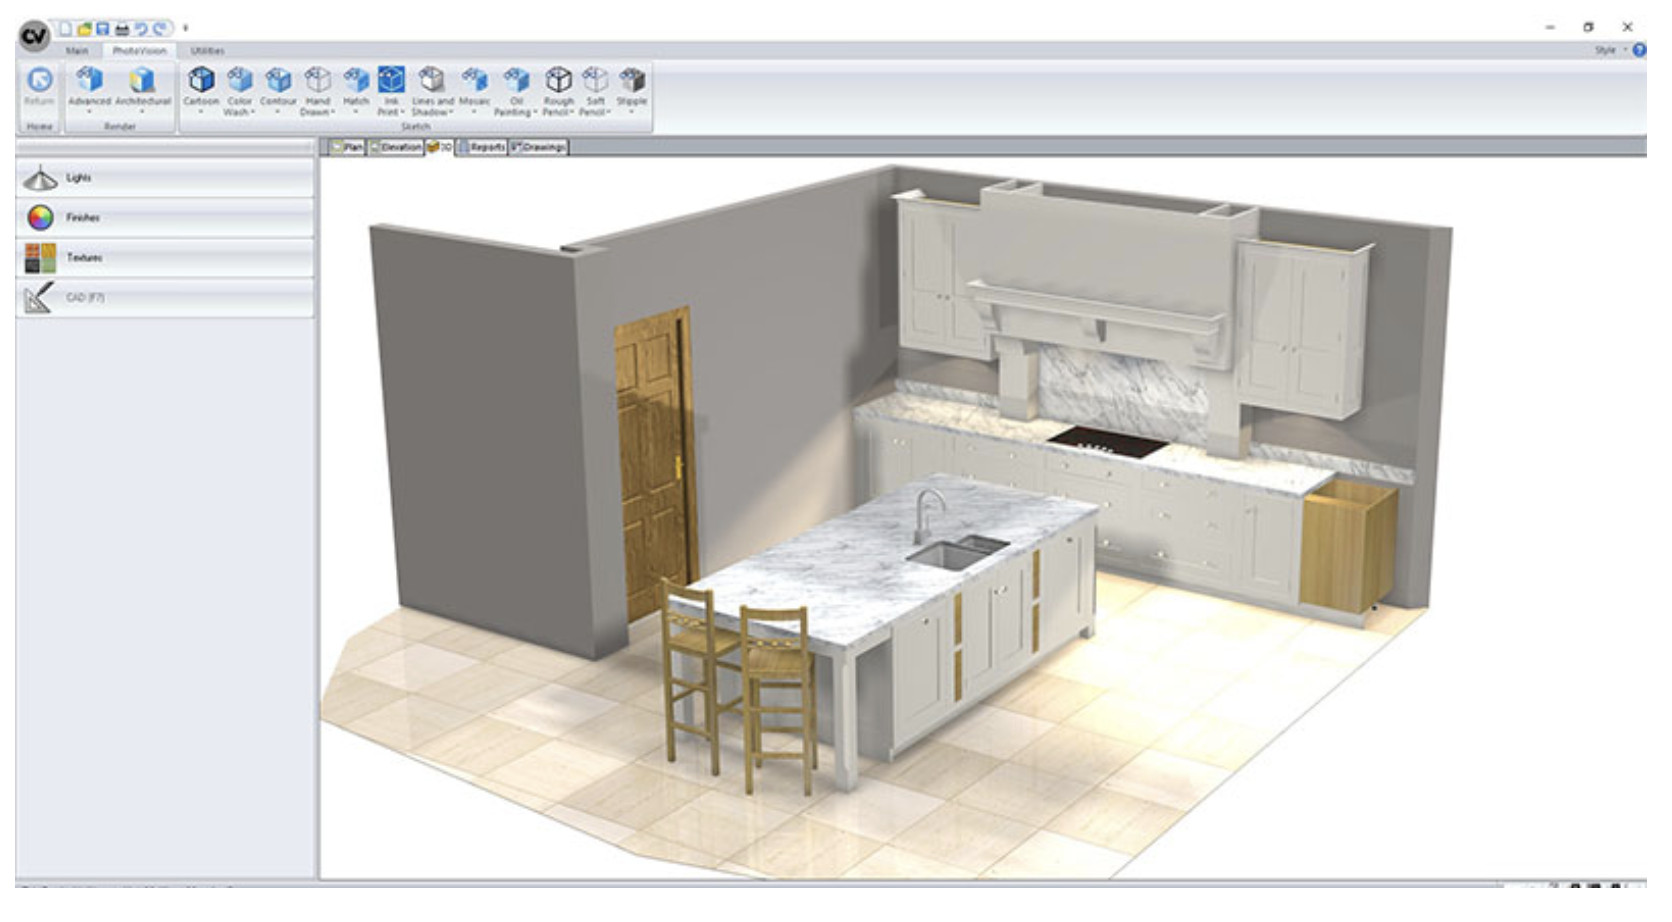
Task: Open the Textures panel
Action: point(165,258)
